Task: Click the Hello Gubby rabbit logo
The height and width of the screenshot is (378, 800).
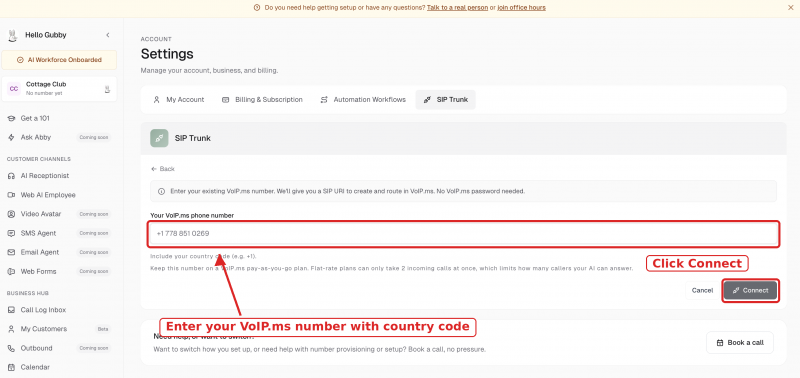Action: tap(13, 35)
